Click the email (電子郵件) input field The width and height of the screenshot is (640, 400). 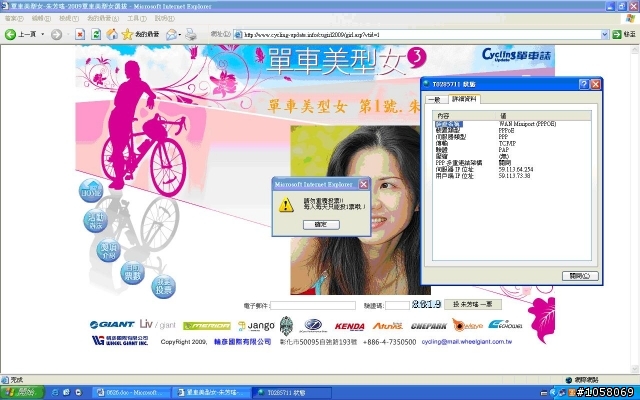click(313, 305)
